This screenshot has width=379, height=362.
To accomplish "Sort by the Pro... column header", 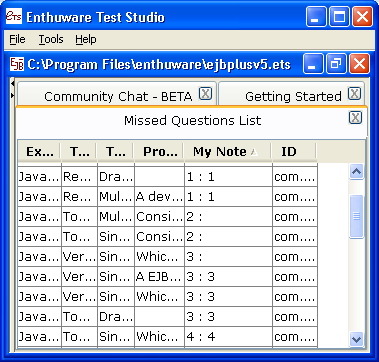I will (x=159, y=152).
